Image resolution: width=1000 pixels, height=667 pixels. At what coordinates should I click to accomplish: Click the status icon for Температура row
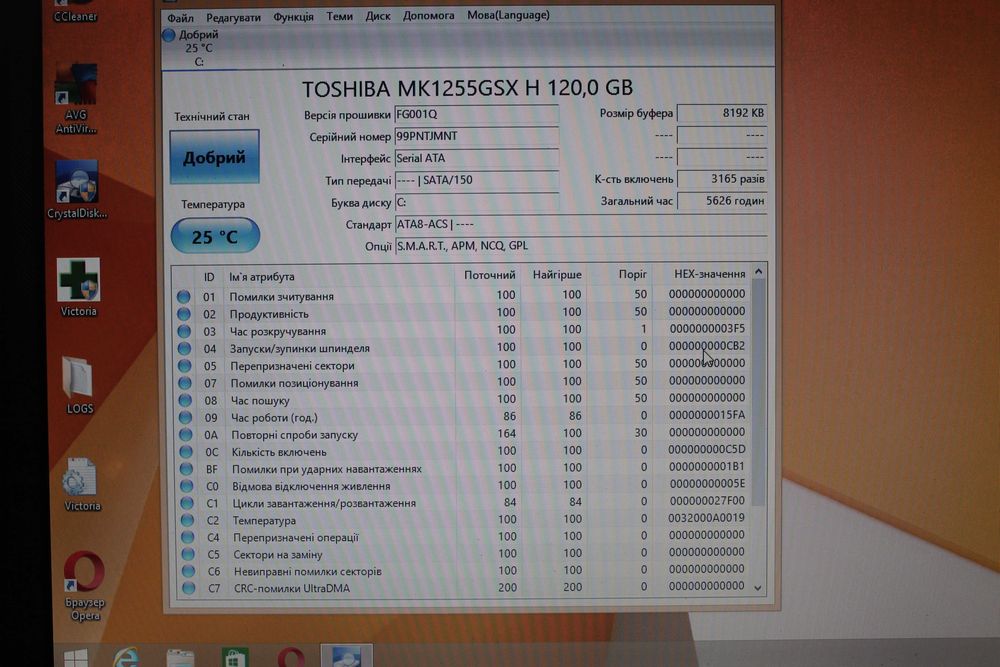pyautogui.click(x=188, y=520)
